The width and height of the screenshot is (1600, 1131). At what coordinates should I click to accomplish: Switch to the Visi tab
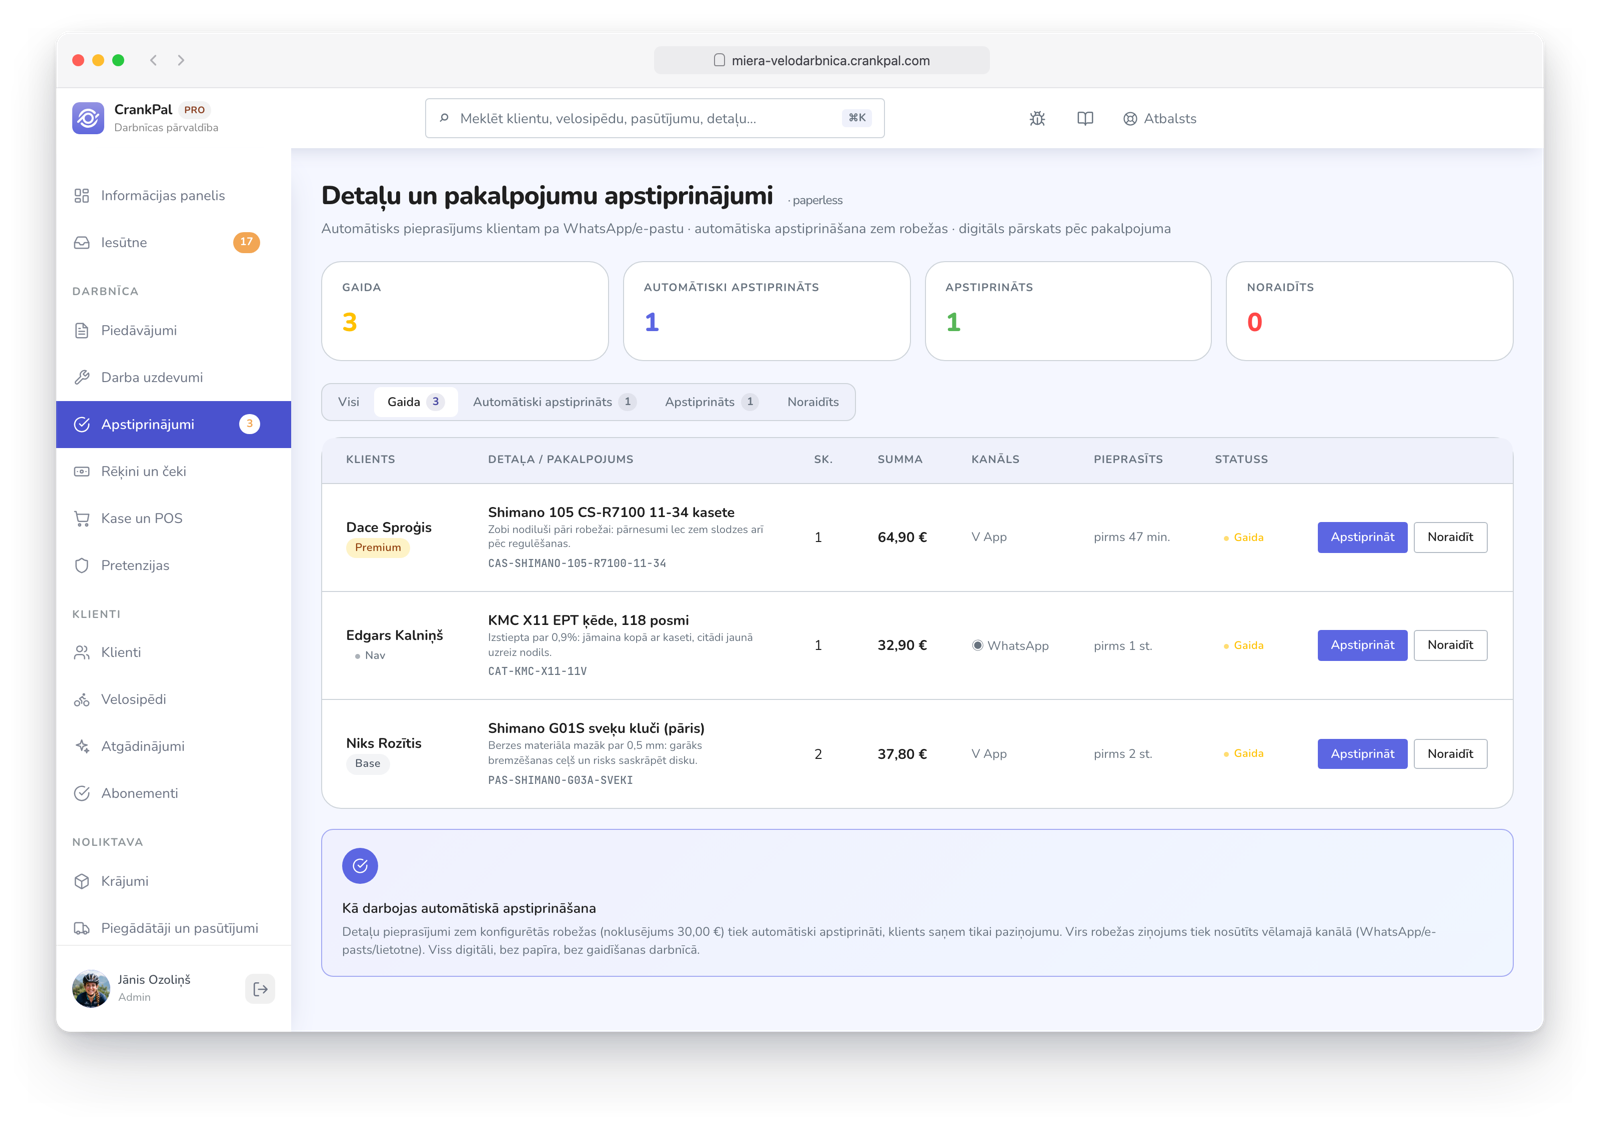349,402
